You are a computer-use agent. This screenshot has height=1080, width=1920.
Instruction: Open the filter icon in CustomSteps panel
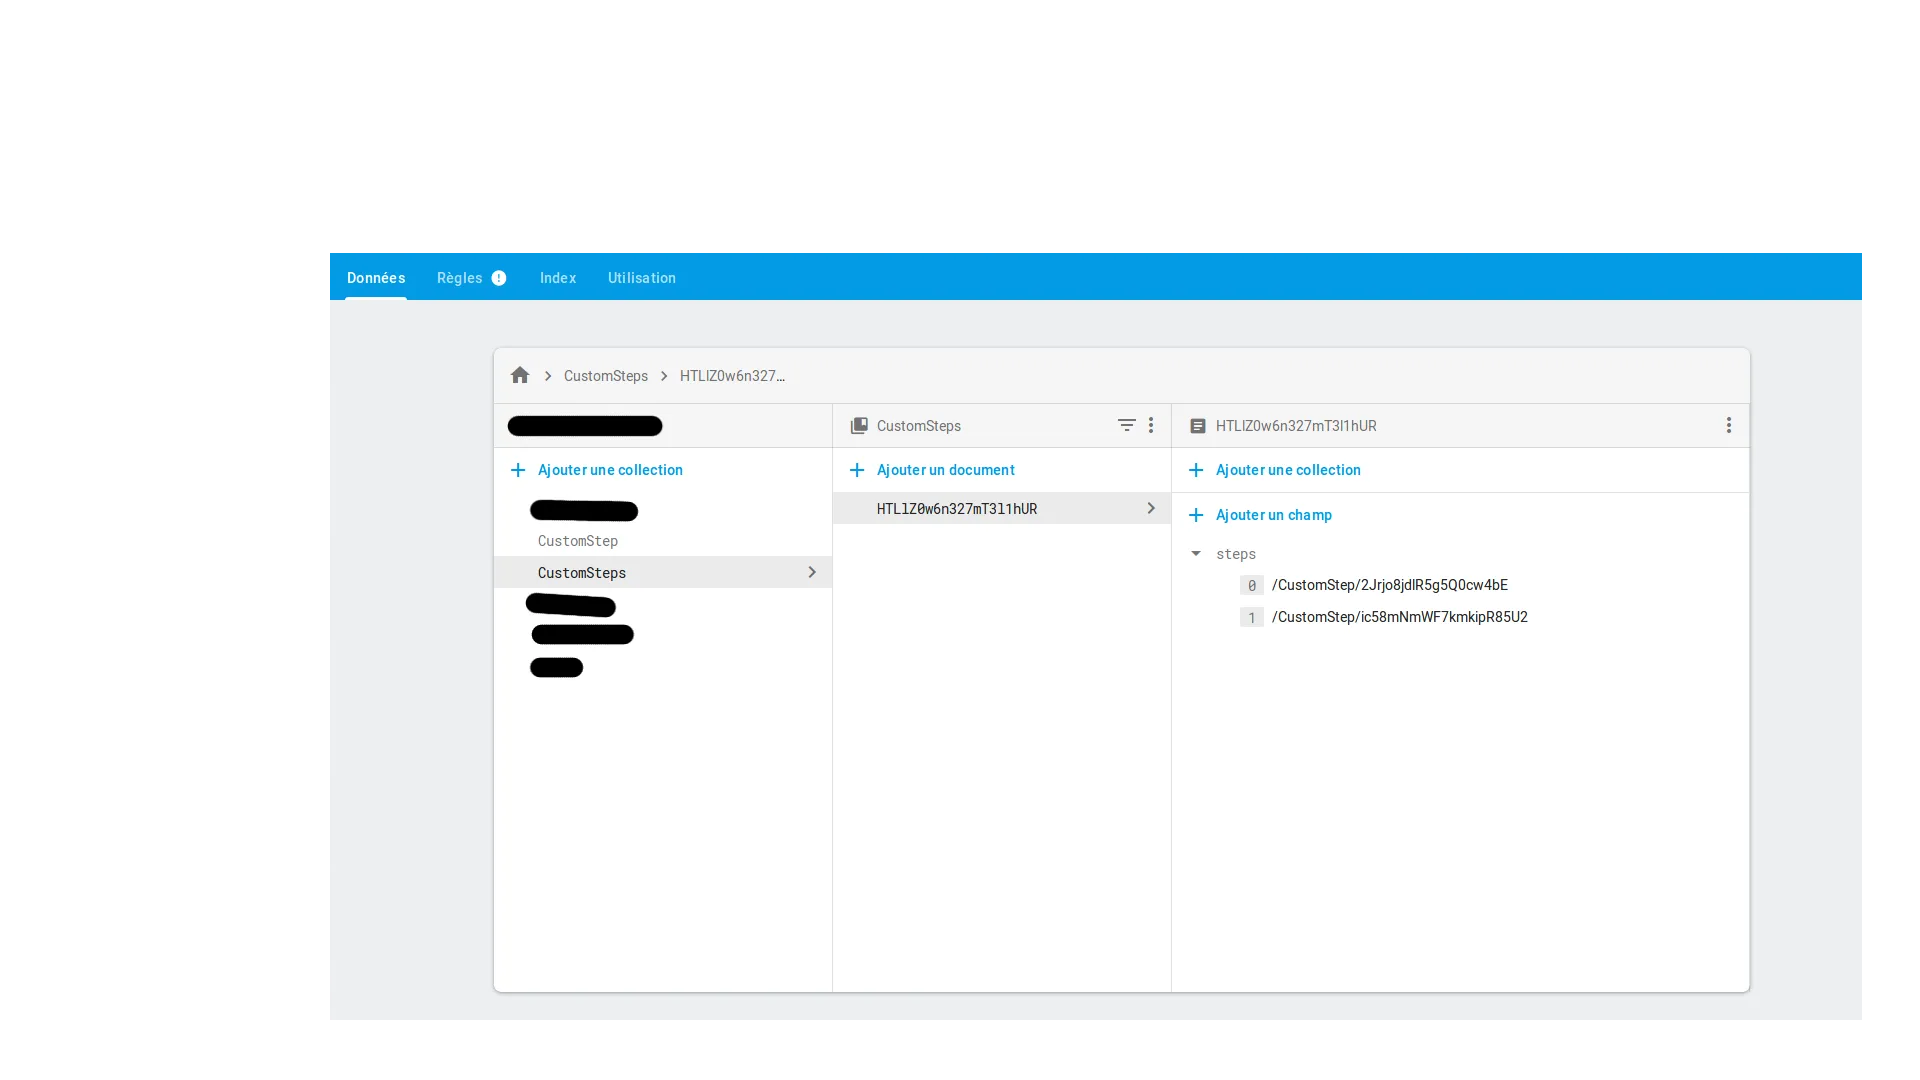1126,425
